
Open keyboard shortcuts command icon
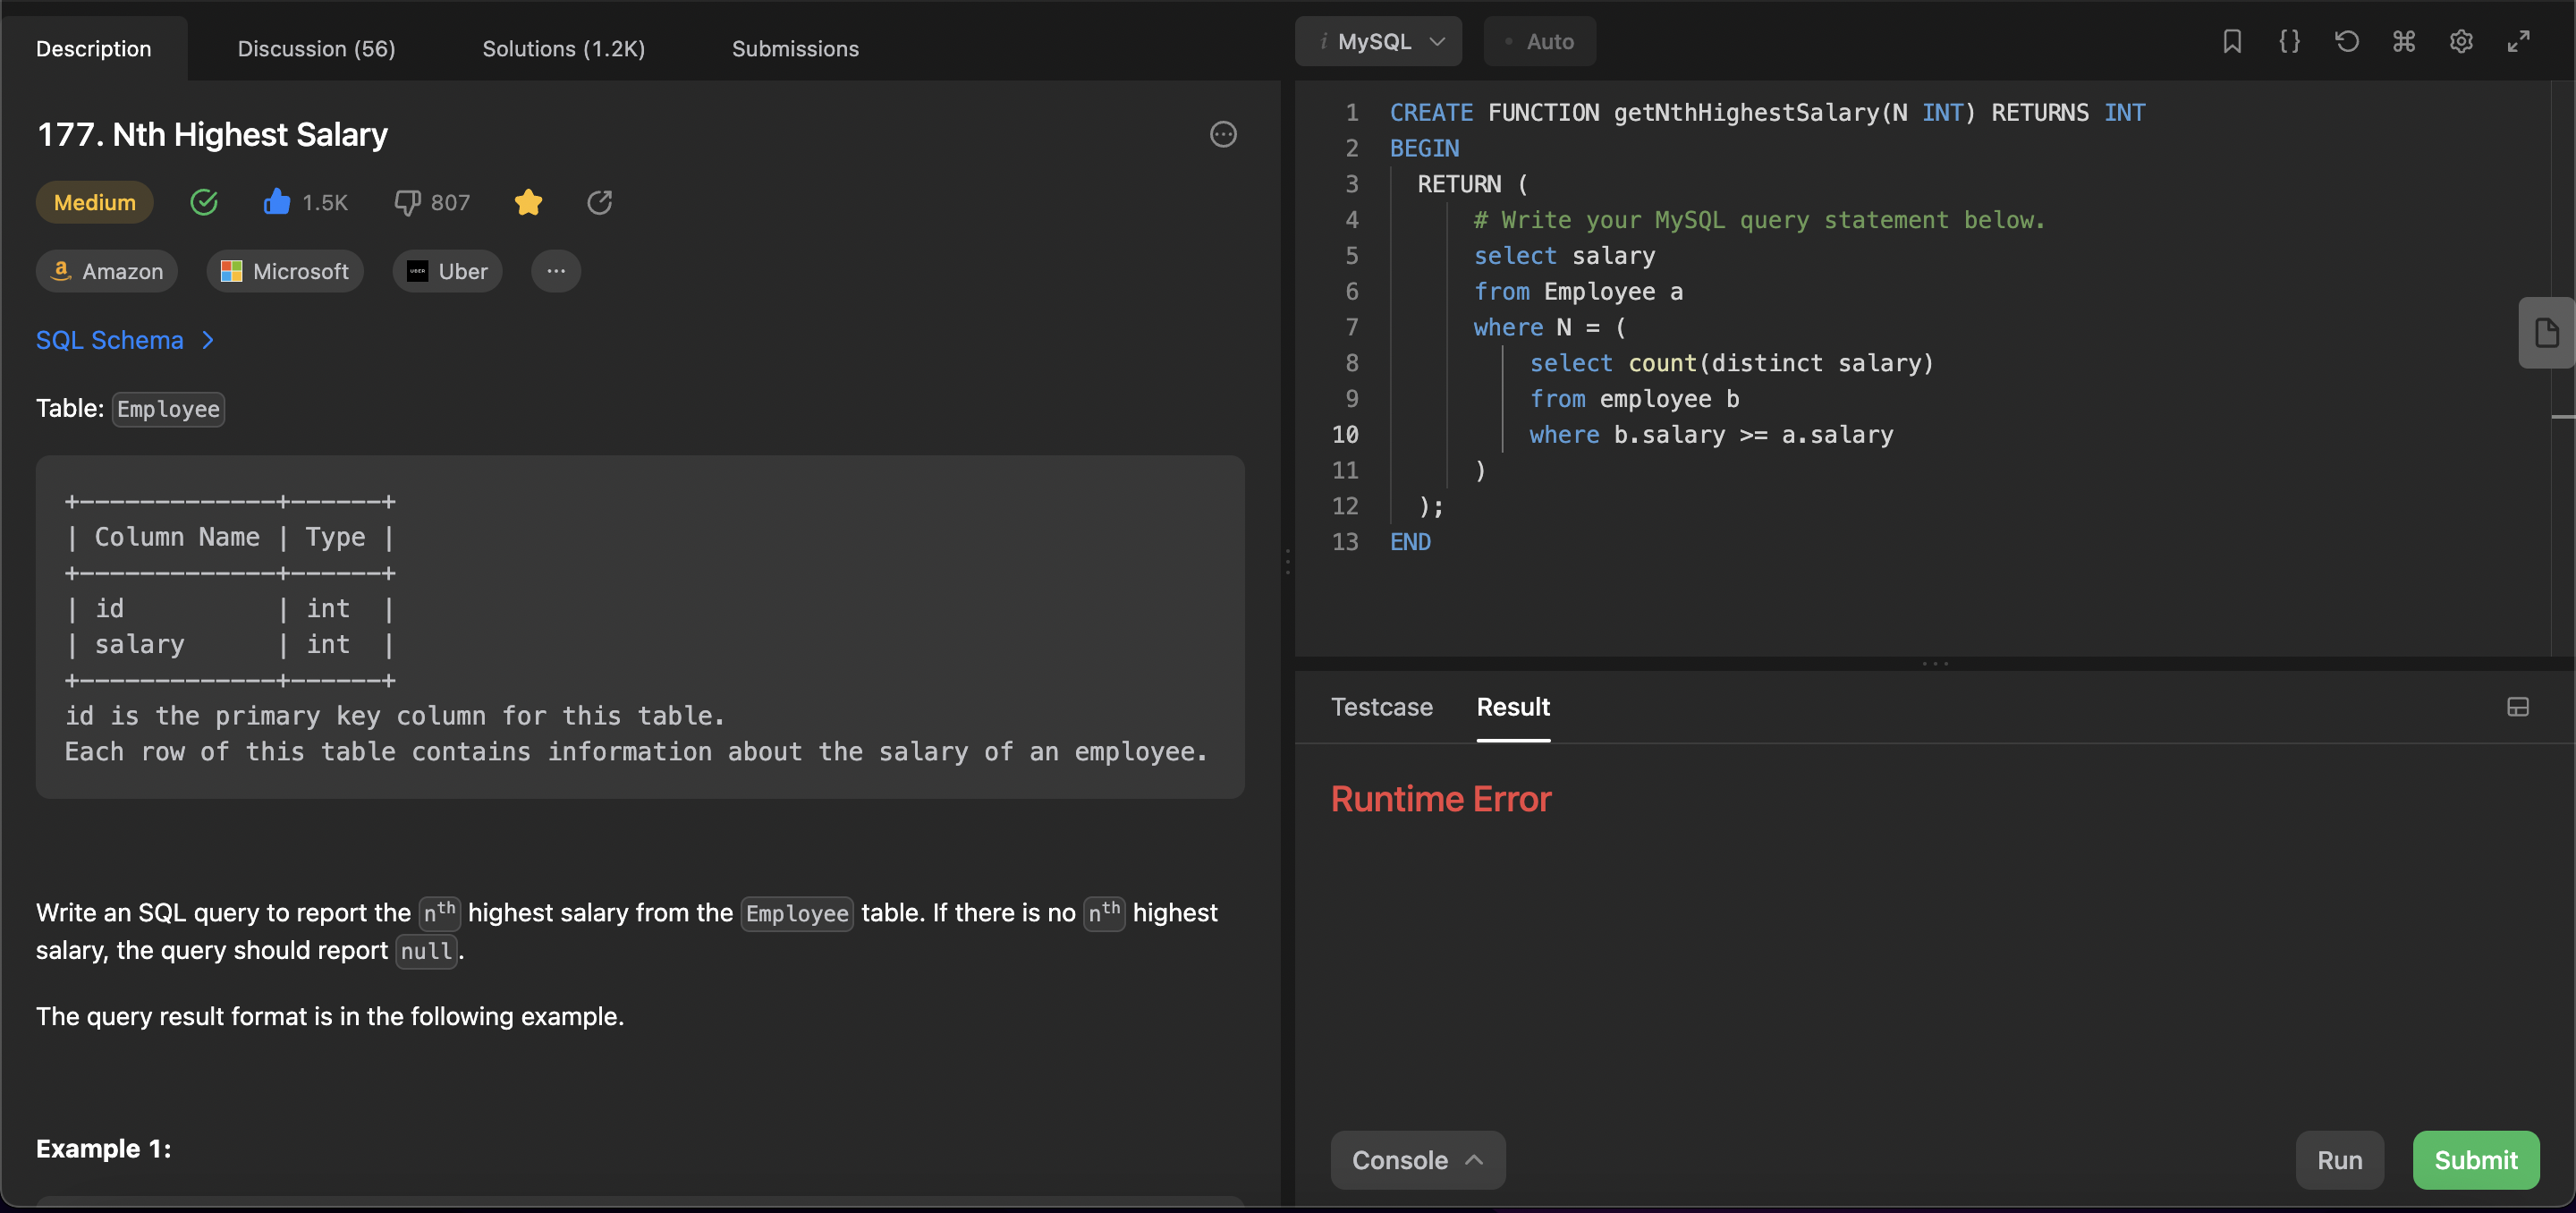[x=2403, y=41]
